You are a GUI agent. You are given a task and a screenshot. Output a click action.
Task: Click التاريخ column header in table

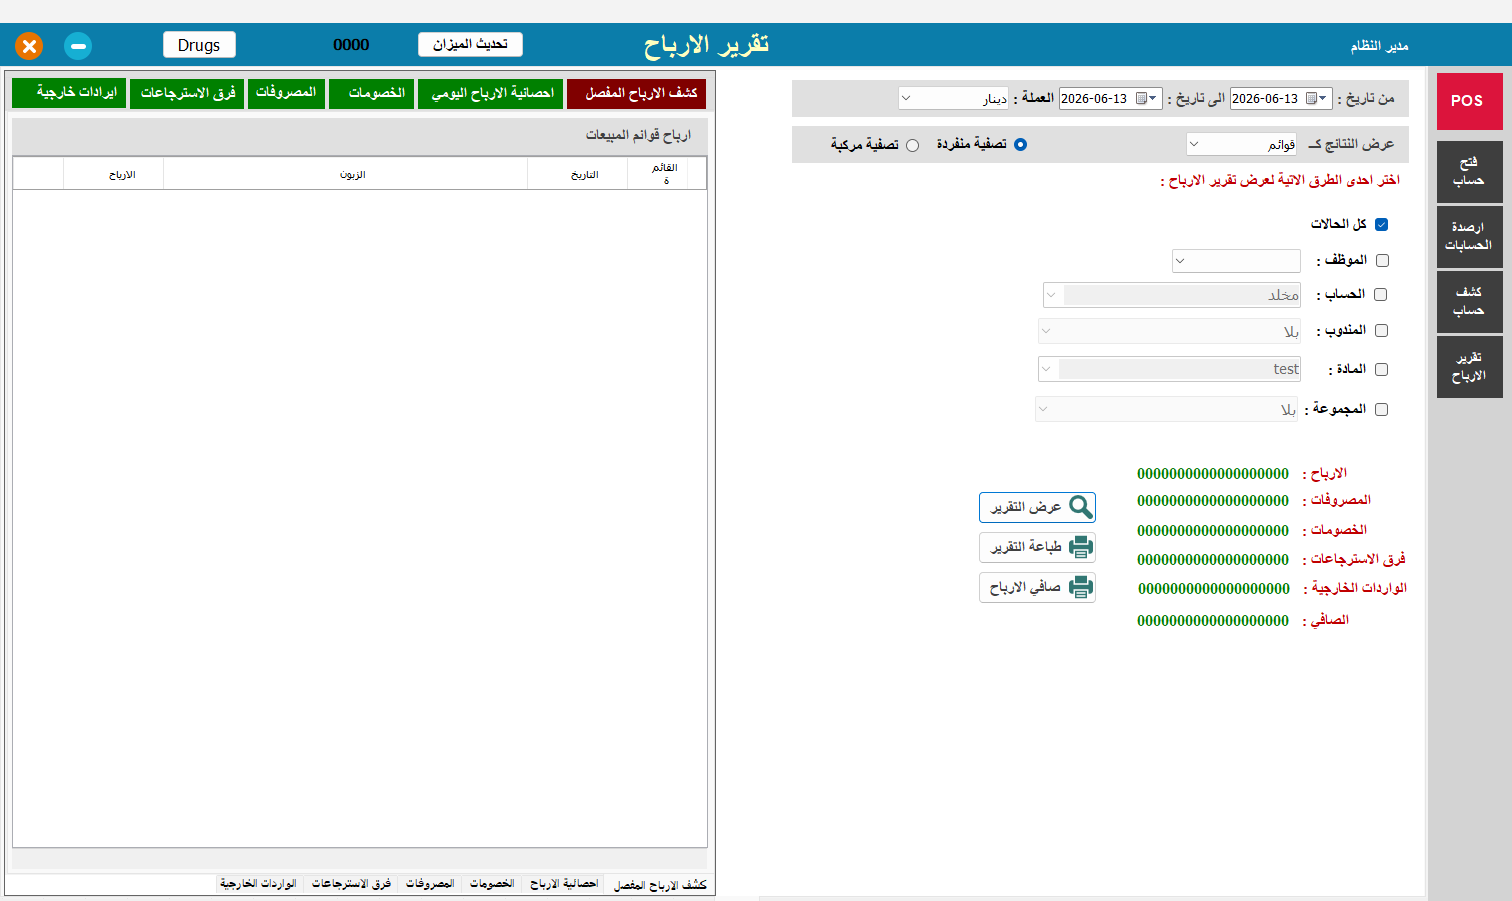click(x=577, y=174)
